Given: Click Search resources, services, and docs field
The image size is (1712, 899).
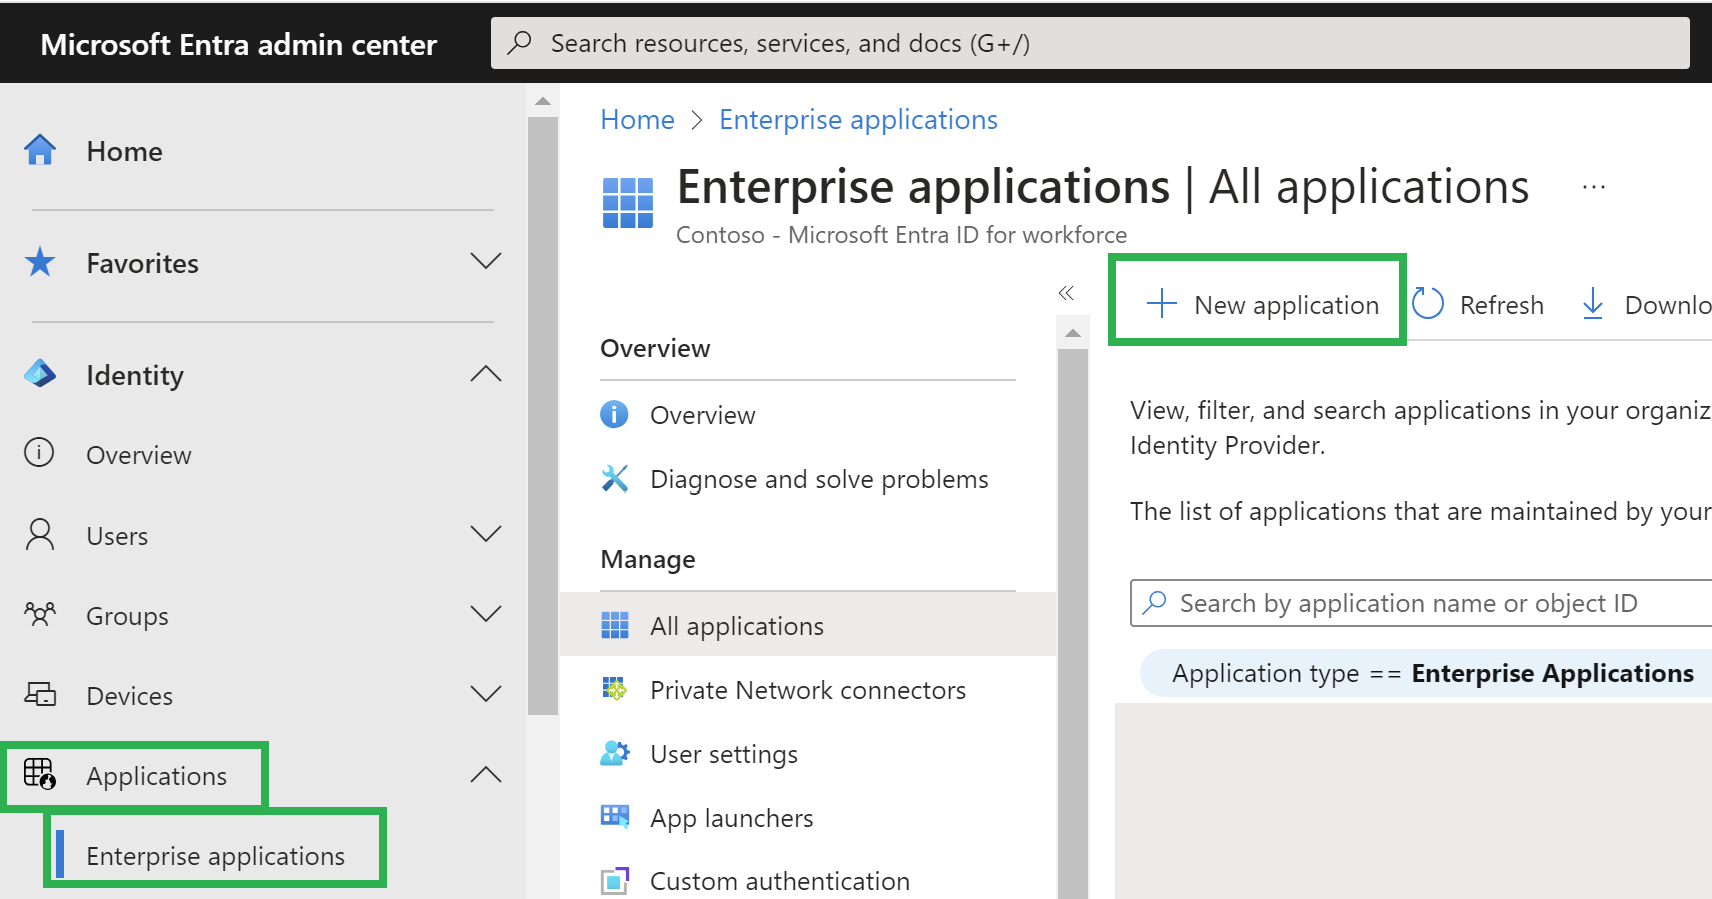Looking at the screenshot, I should [1090, 43].
